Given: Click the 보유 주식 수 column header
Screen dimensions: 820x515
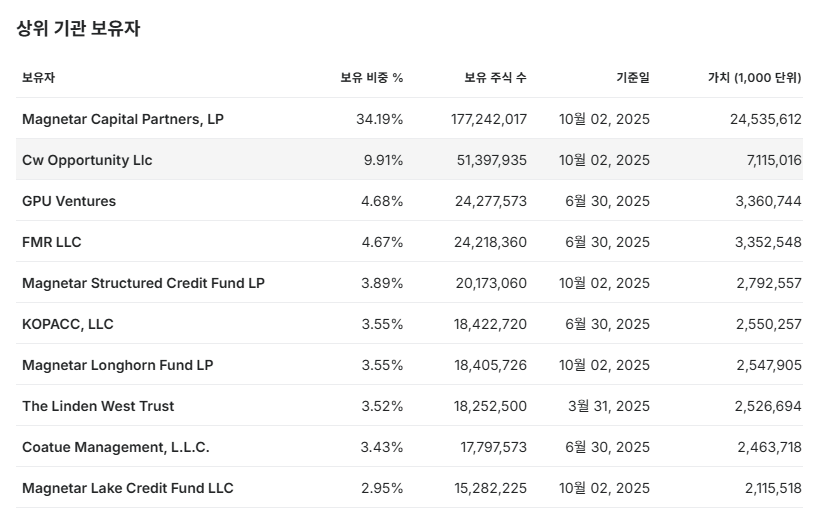Looking at the screenshot, I should (495, 78).
